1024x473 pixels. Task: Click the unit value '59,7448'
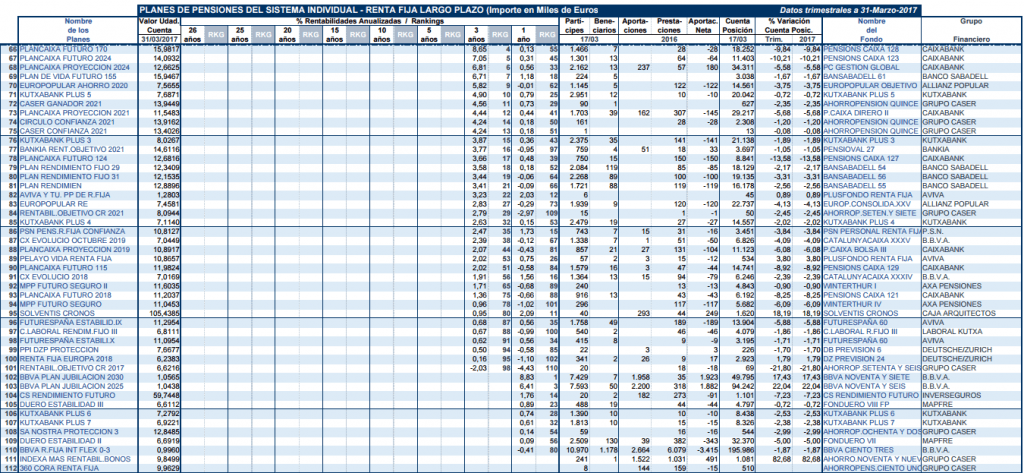pos(166,395)
